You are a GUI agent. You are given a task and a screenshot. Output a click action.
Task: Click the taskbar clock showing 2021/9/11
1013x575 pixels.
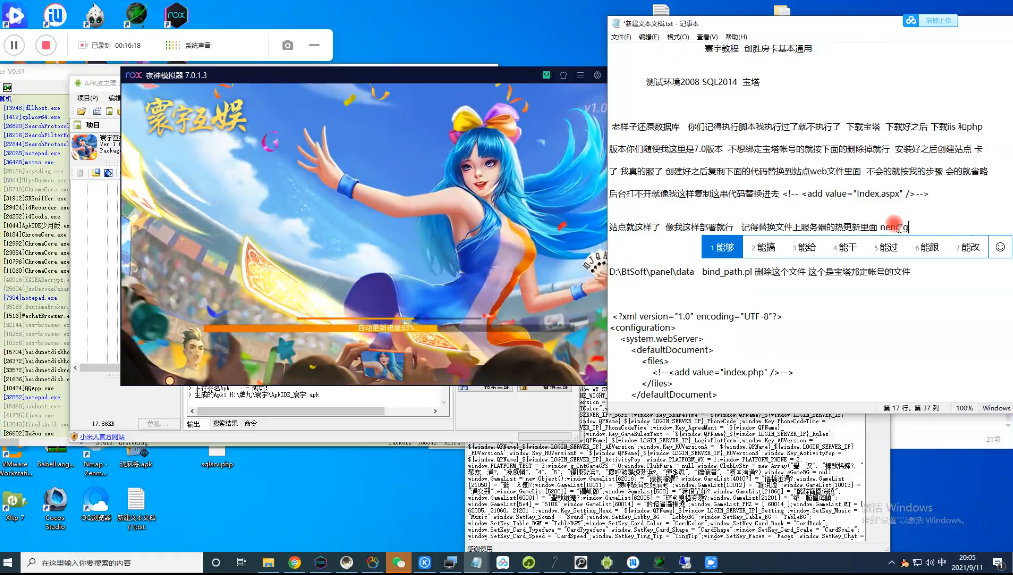click(x=967, y=562)
